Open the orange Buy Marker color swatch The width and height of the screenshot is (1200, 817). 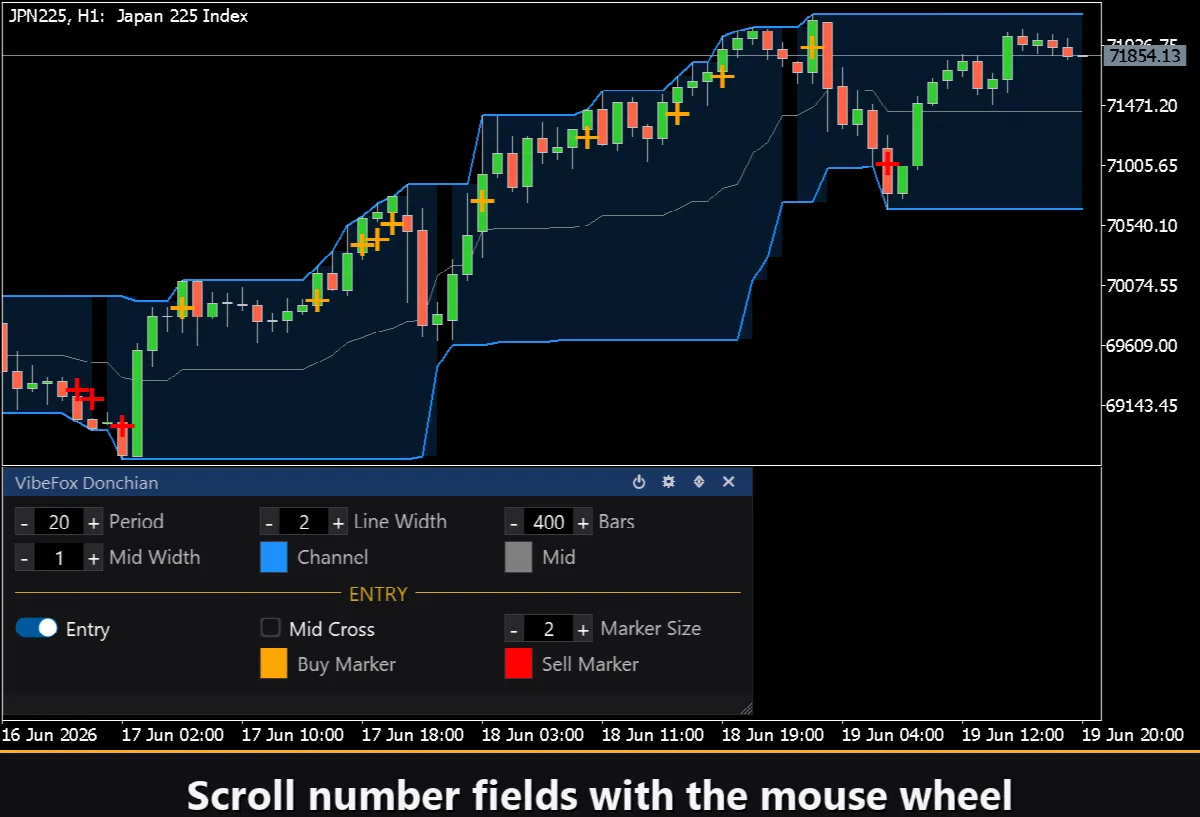pyautogui.click(x=274, y=665)
